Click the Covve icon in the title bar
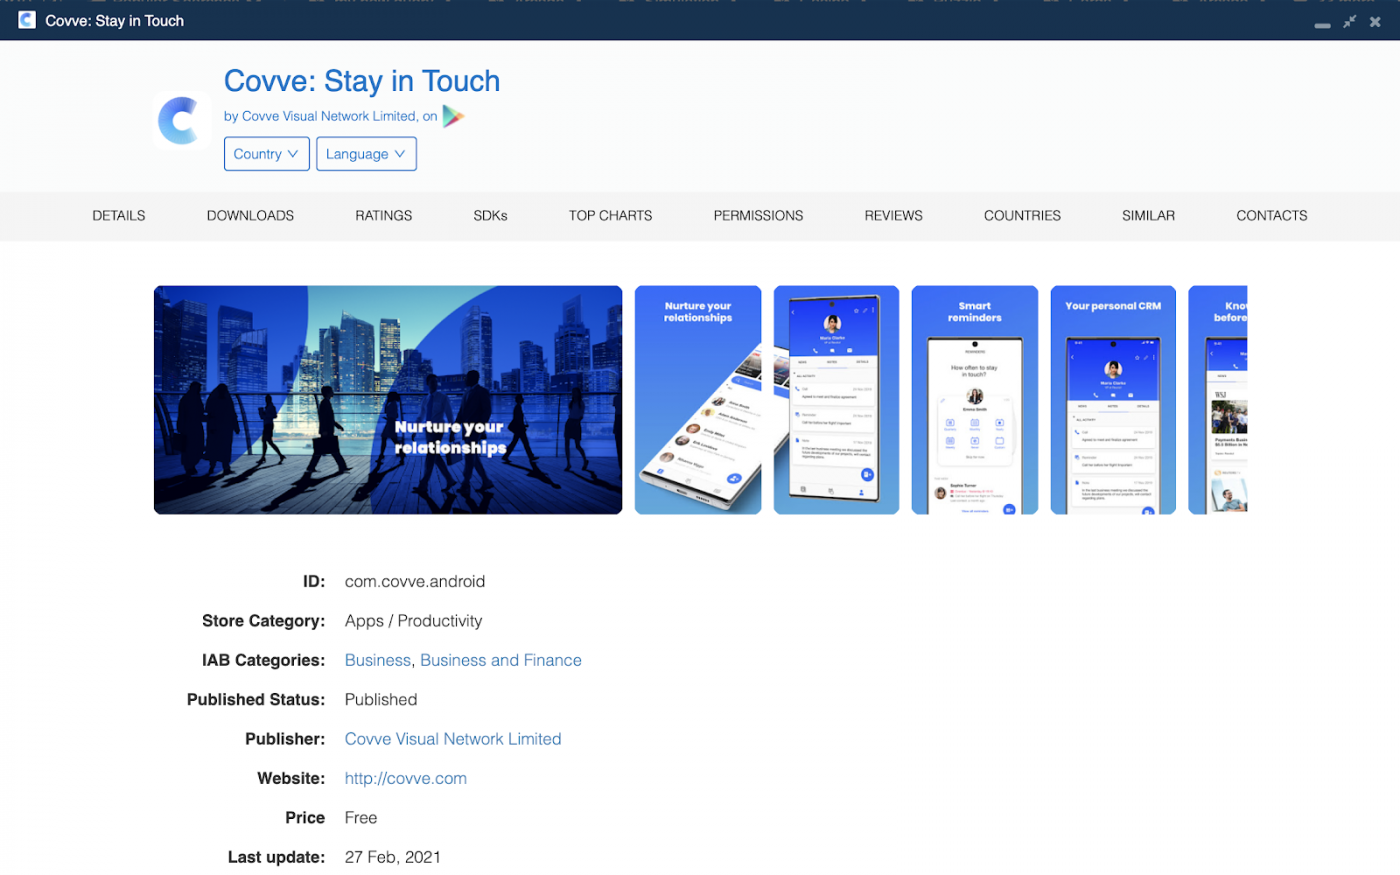1400x875 pixels. point(25,19)
